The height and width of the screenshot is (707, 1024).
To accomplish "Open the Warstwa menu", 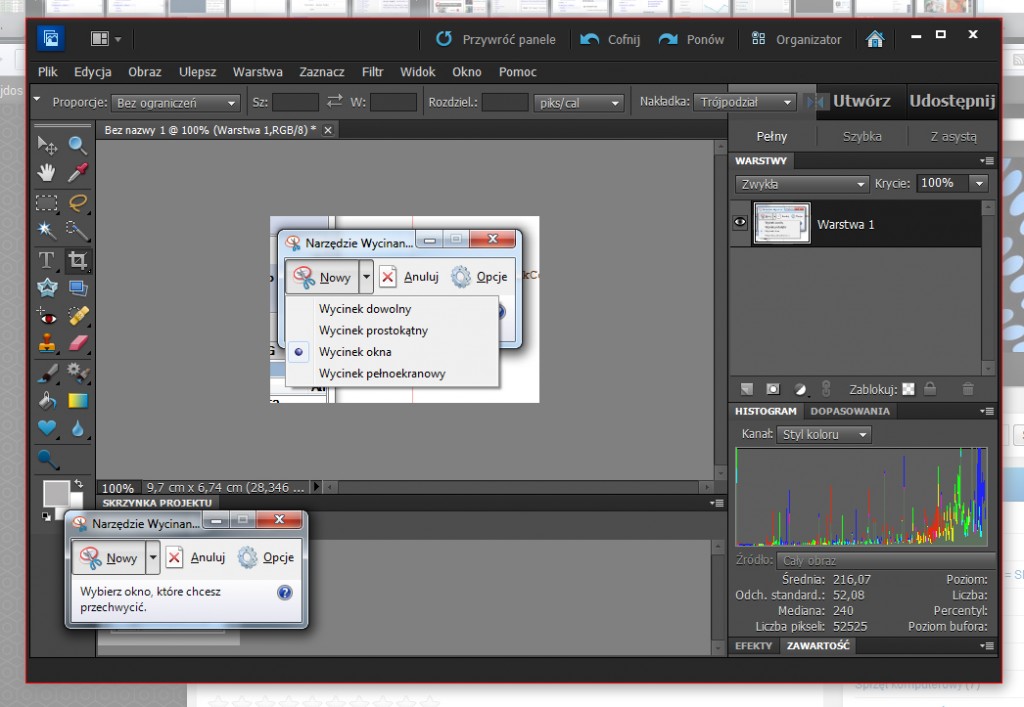I will tap(257, 72).
